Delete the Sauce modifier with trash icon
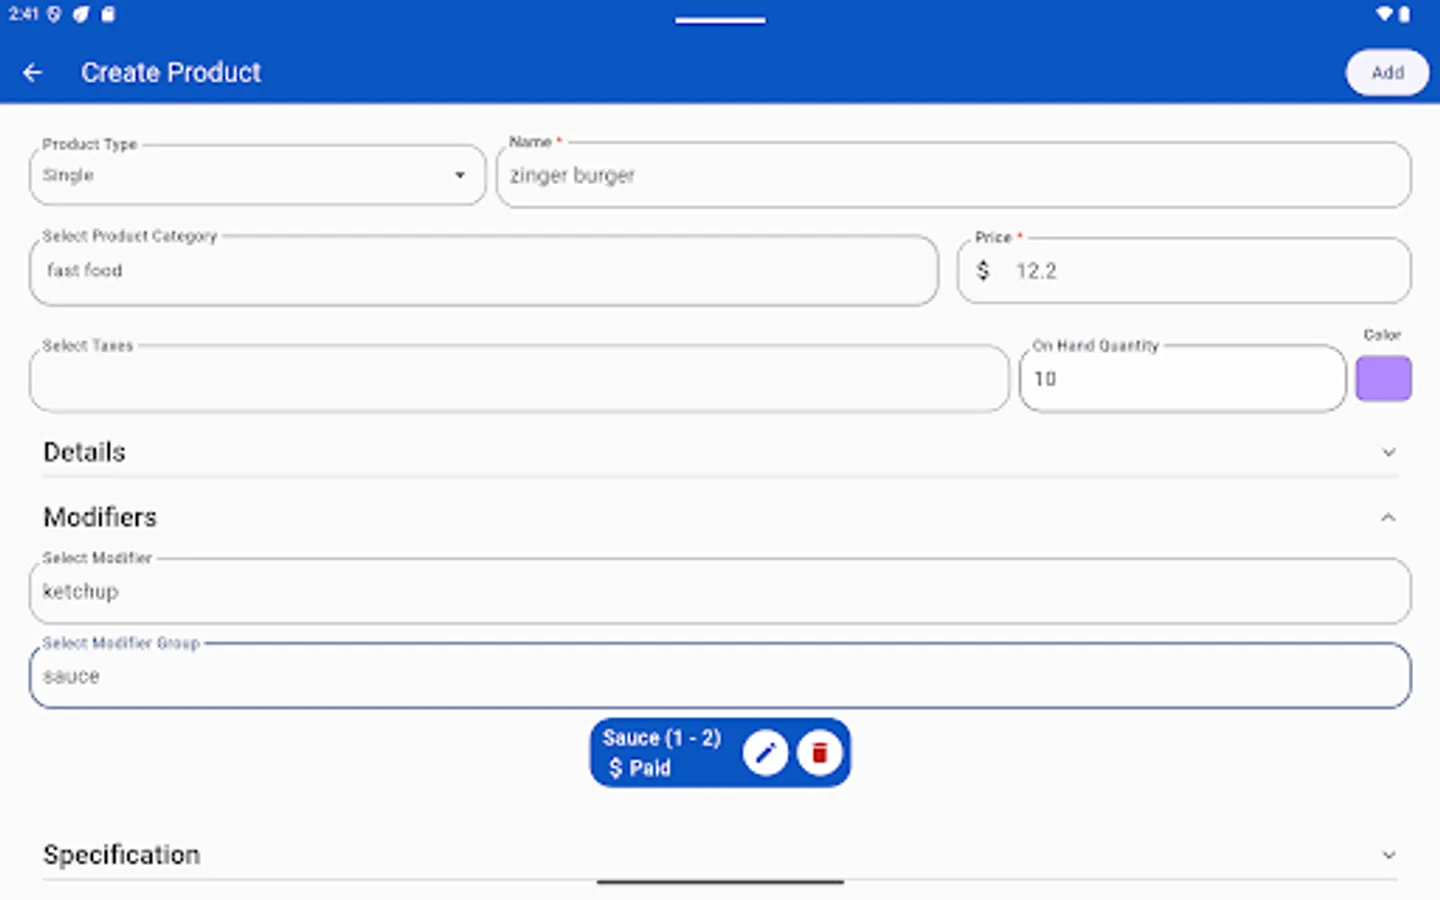Screen dimensions: 1440x900 pyautogui.click(x=820, y=752)
